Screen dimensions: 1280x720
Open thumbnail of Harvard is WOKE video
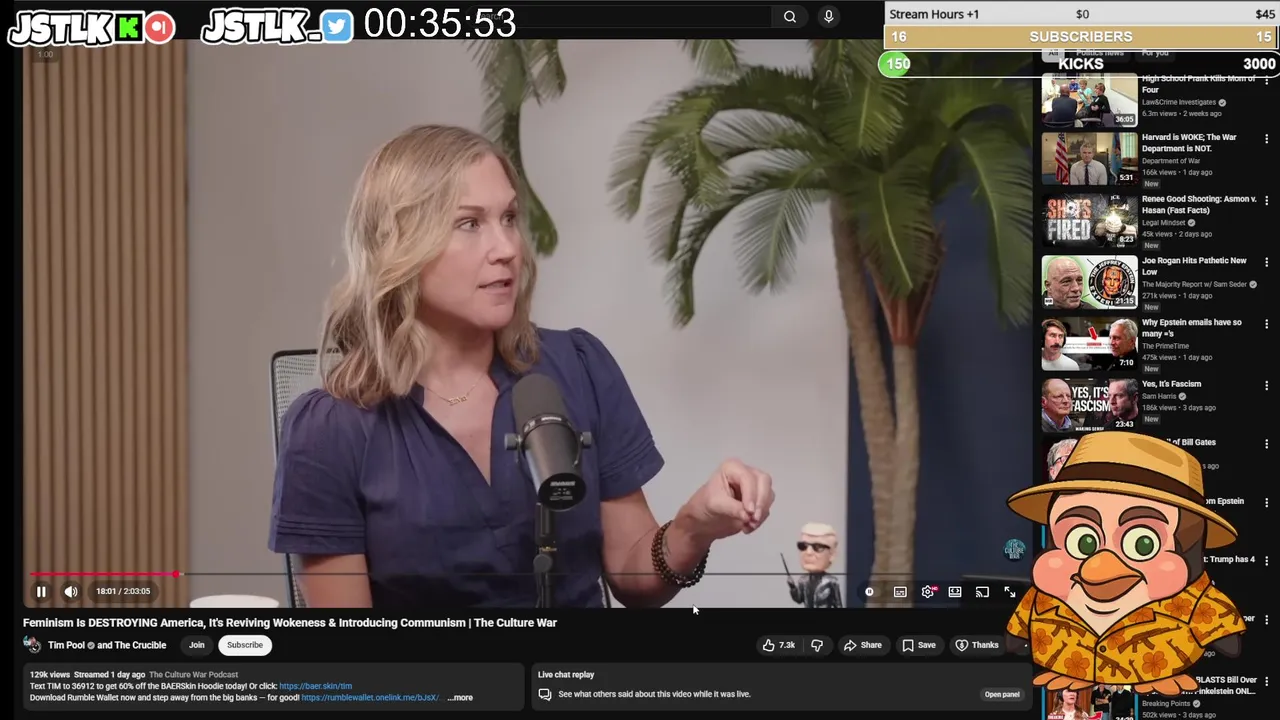click(x=1089, y=158)
